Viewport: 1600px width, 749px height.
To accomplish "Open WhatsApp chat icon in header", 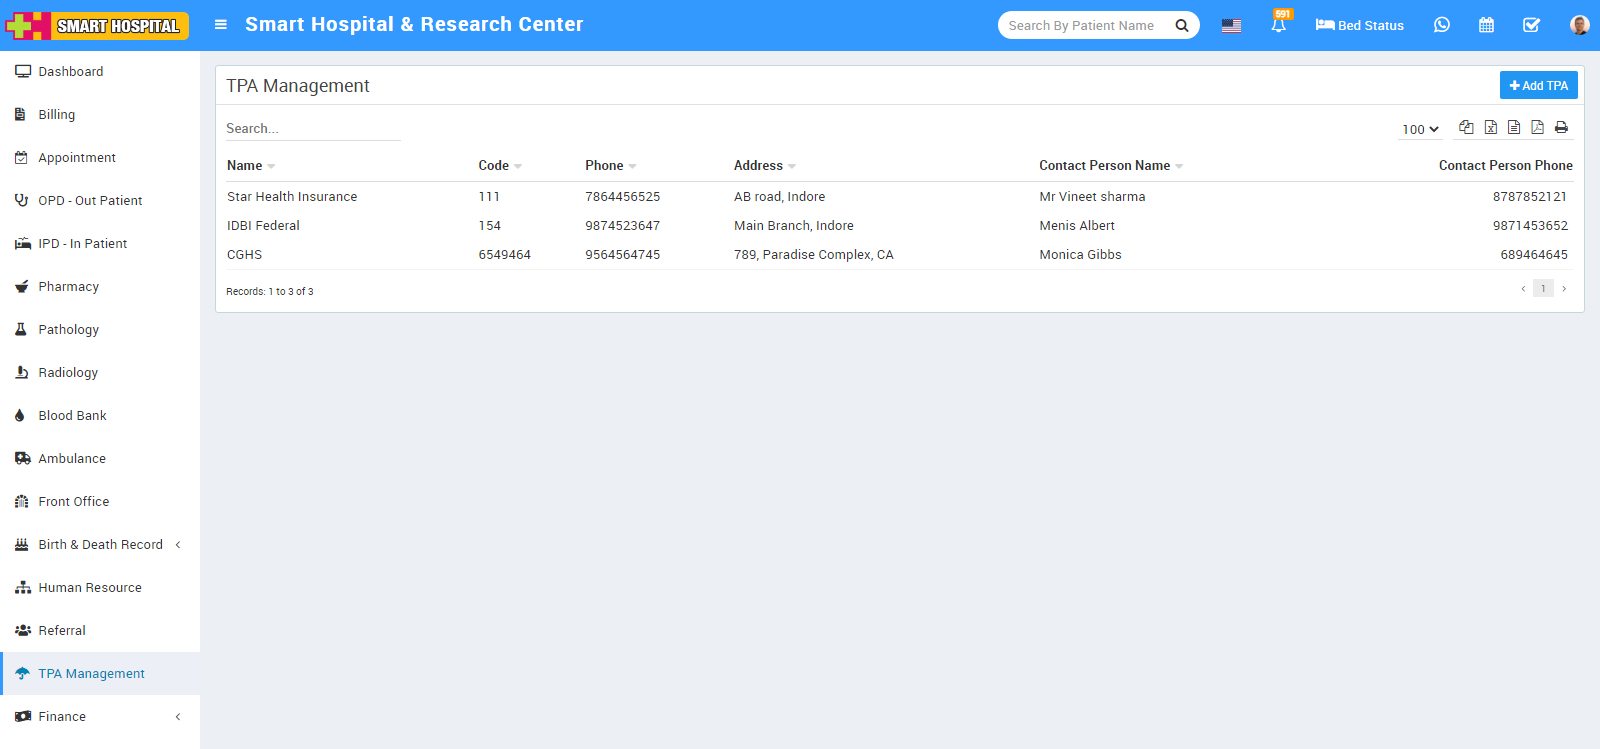I will [1441, 25].
